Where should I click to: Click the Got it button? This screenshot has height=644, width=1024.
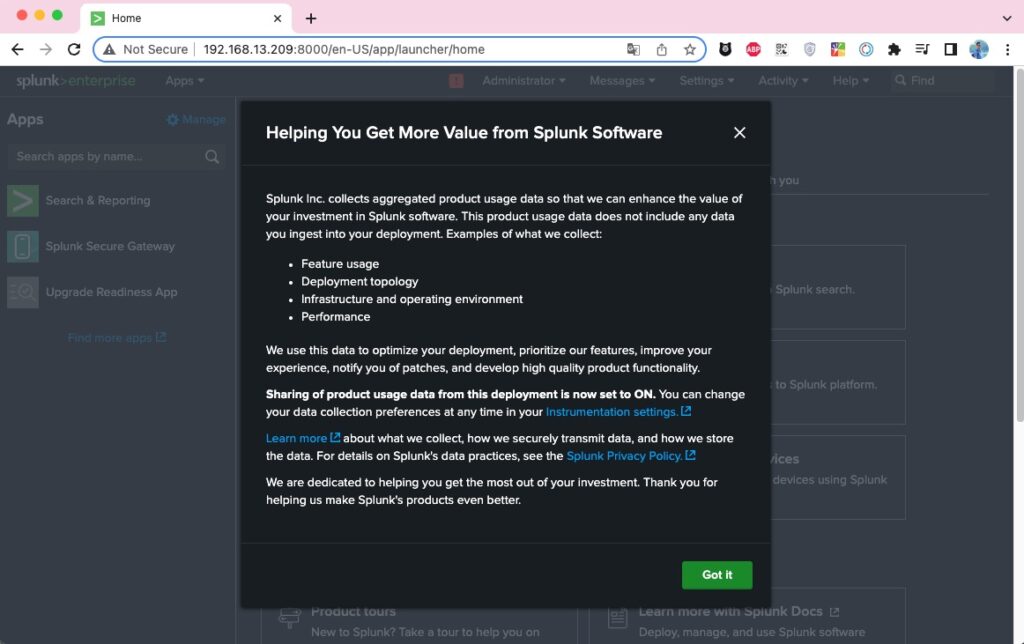pos(716,575)
